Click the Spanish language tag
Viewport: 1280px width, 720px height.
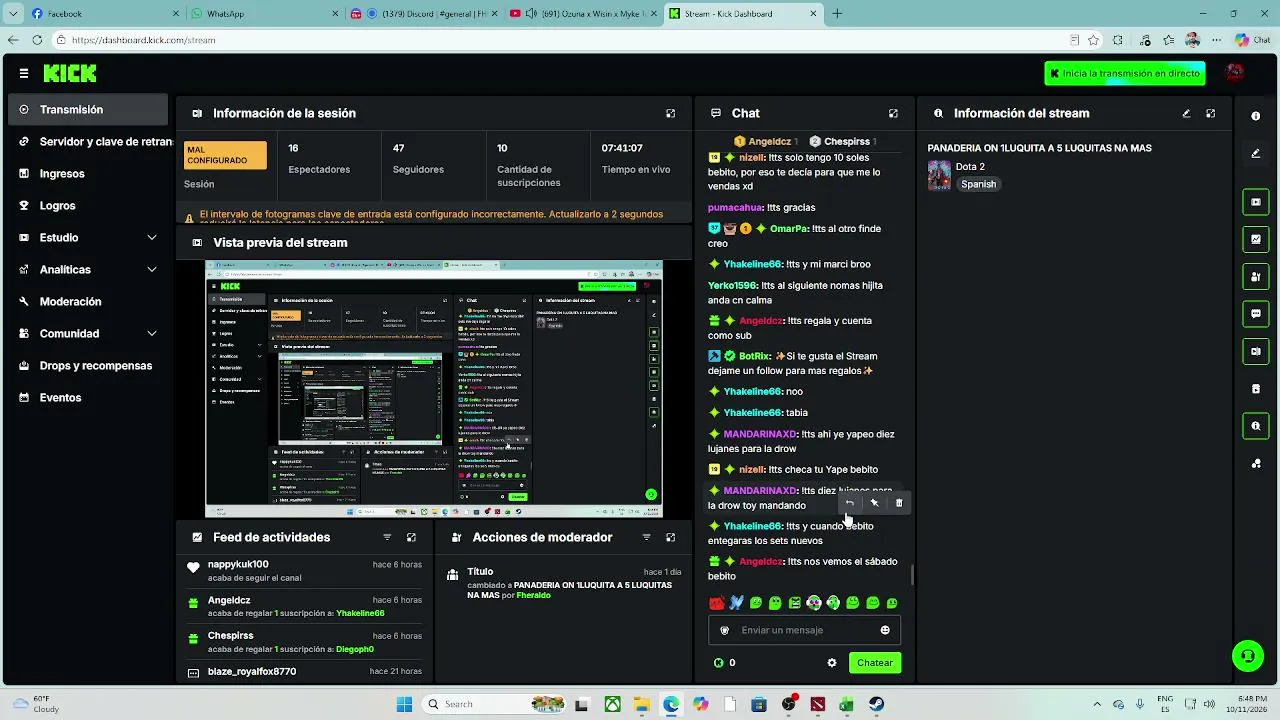(x=978, y=184)
